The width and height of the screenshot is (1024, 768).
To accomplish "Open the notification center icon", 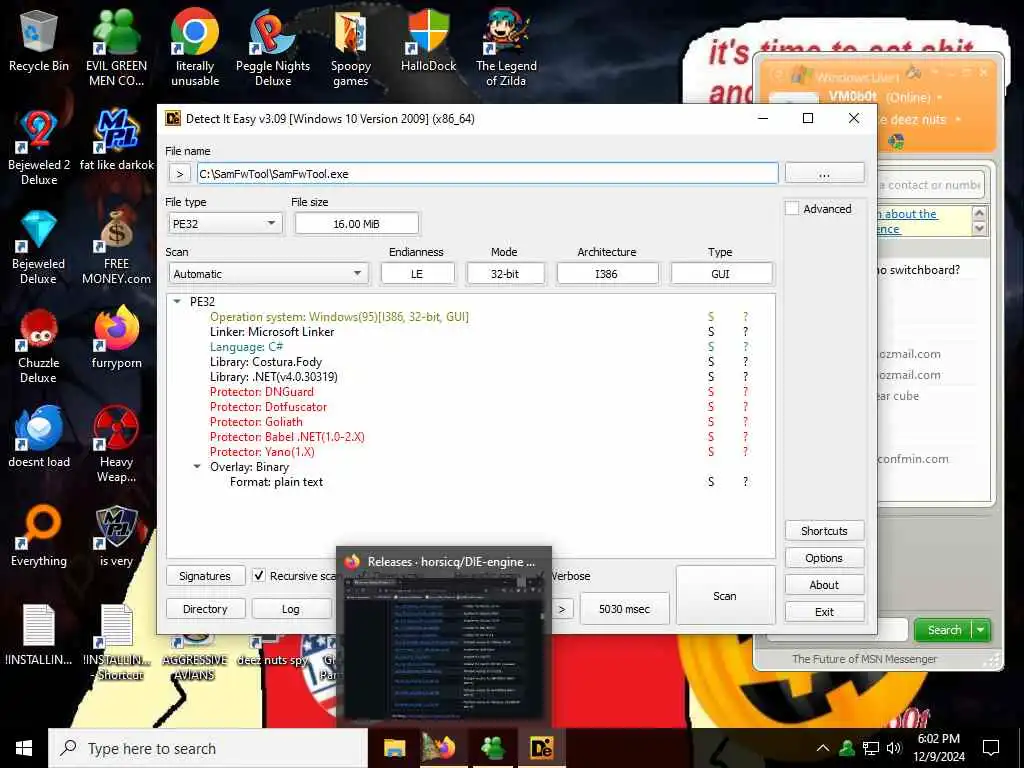I will (991, 748).
